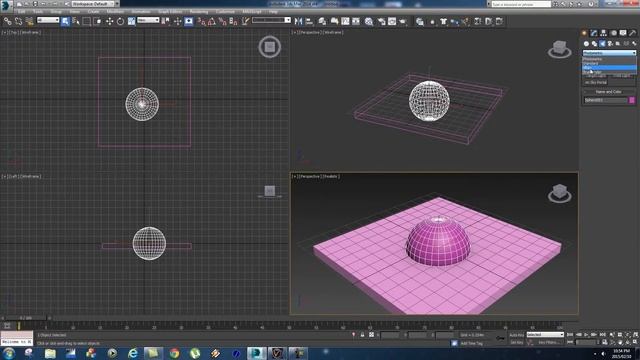Open Realistic shading label menu
This screenshot has width=640, height=360.
click(x=331, y=176)
